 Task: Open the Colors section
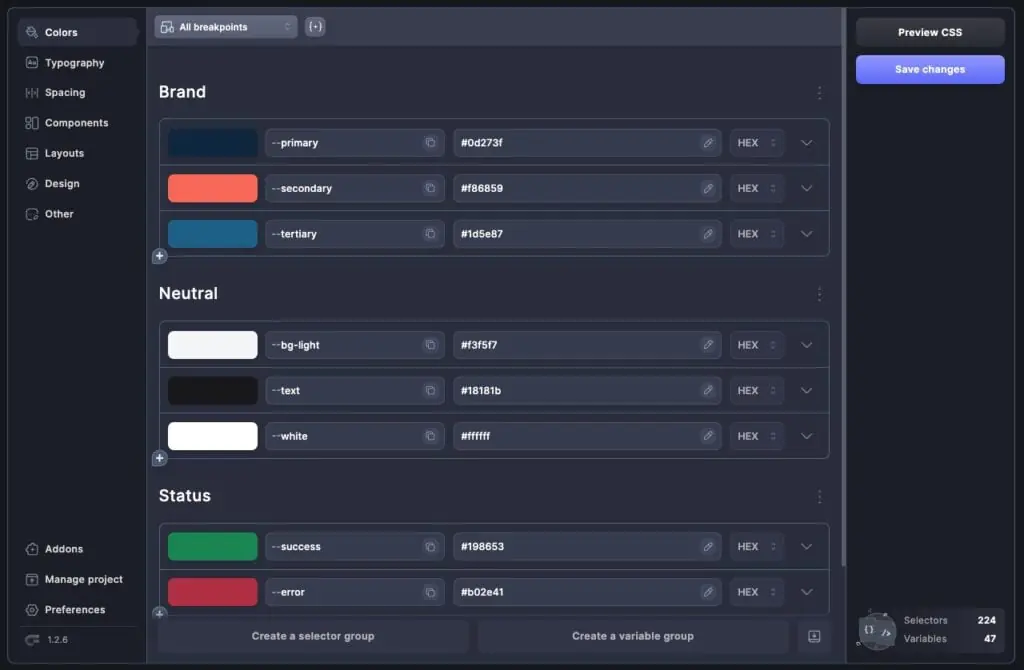click(x=77, y=32)
